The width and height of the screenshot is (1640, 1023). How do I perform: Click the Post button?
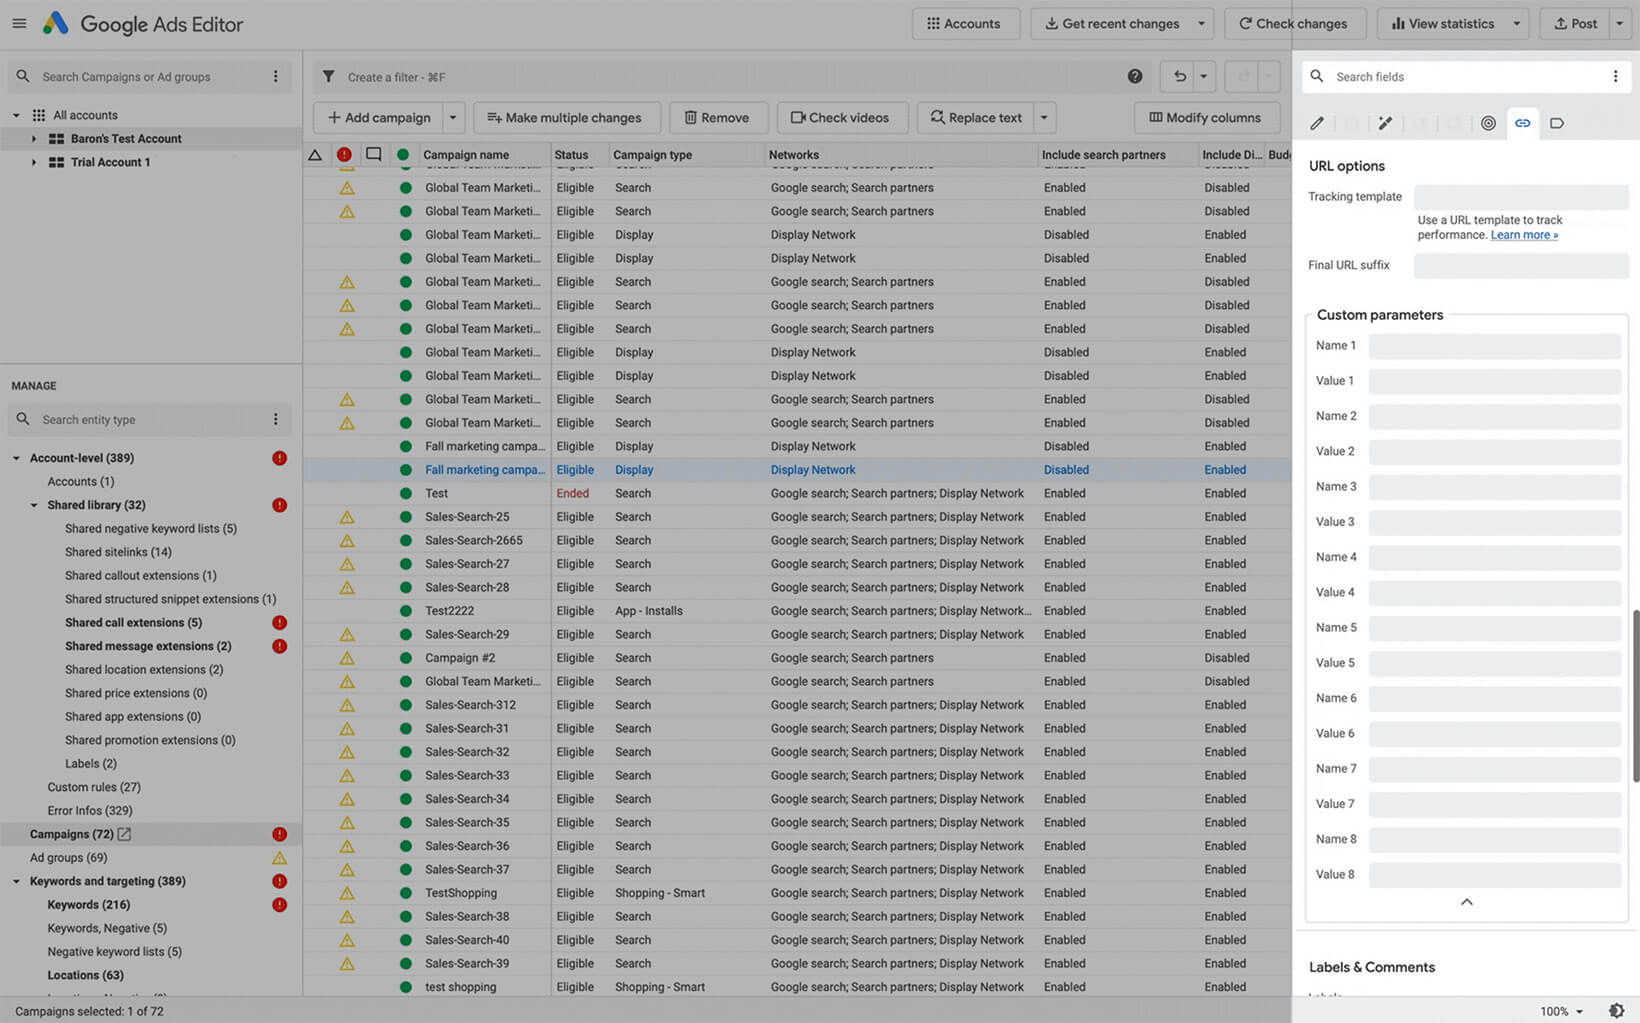click(x=1575, y=23)
